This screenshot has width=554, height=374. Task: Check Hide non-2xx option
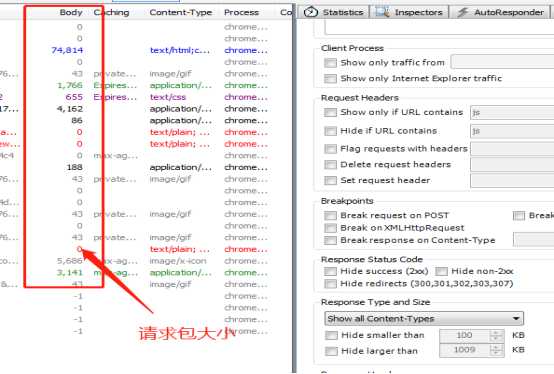(x=441, y=271)
